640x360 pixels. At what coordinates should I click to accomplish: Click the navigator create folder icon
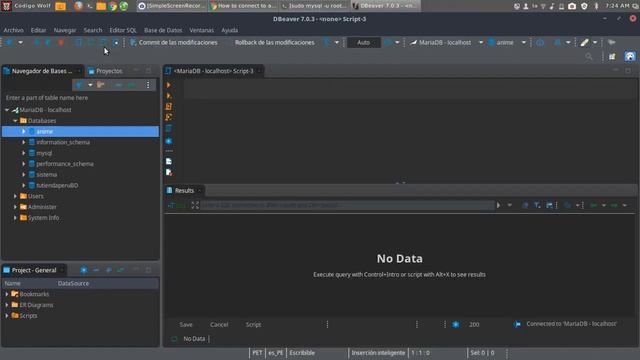coord(101,85)
